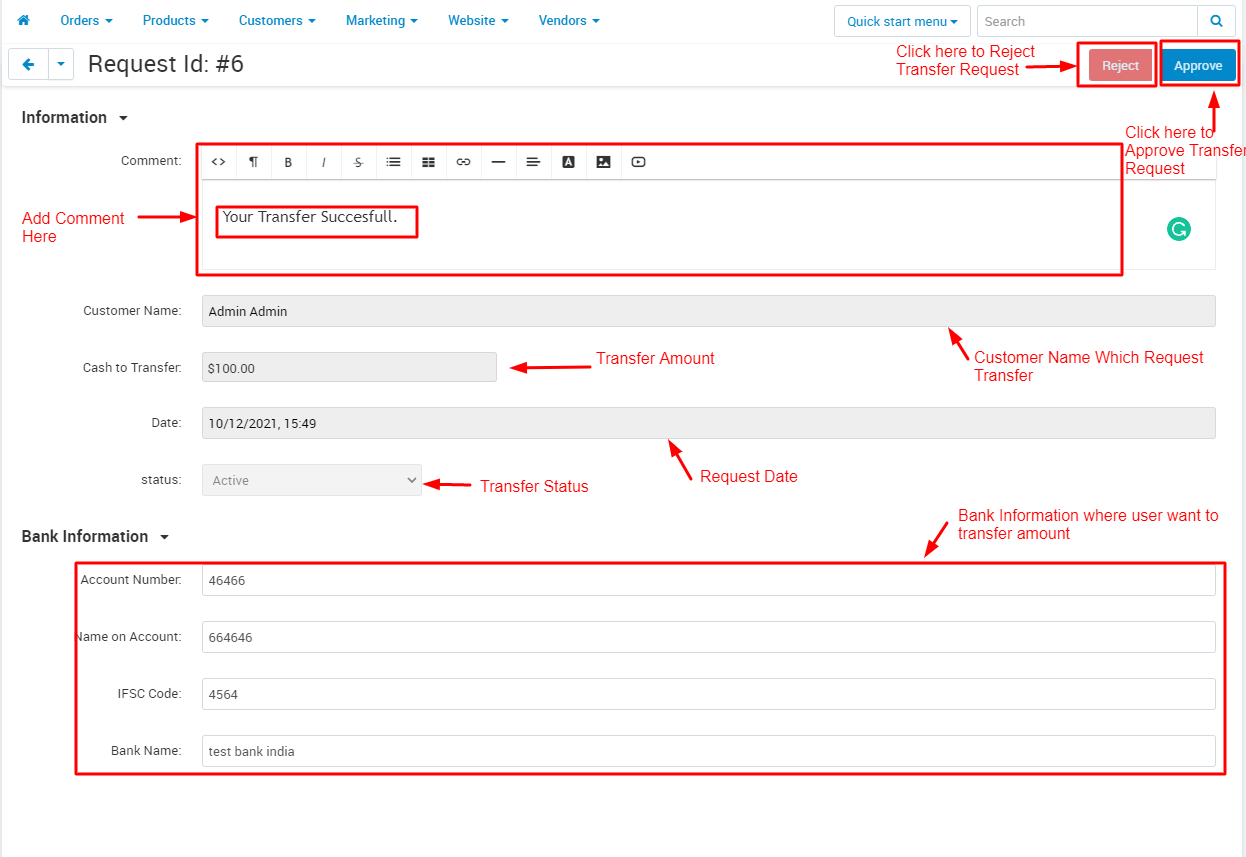Click the Account Number field

tap(709, 580)
